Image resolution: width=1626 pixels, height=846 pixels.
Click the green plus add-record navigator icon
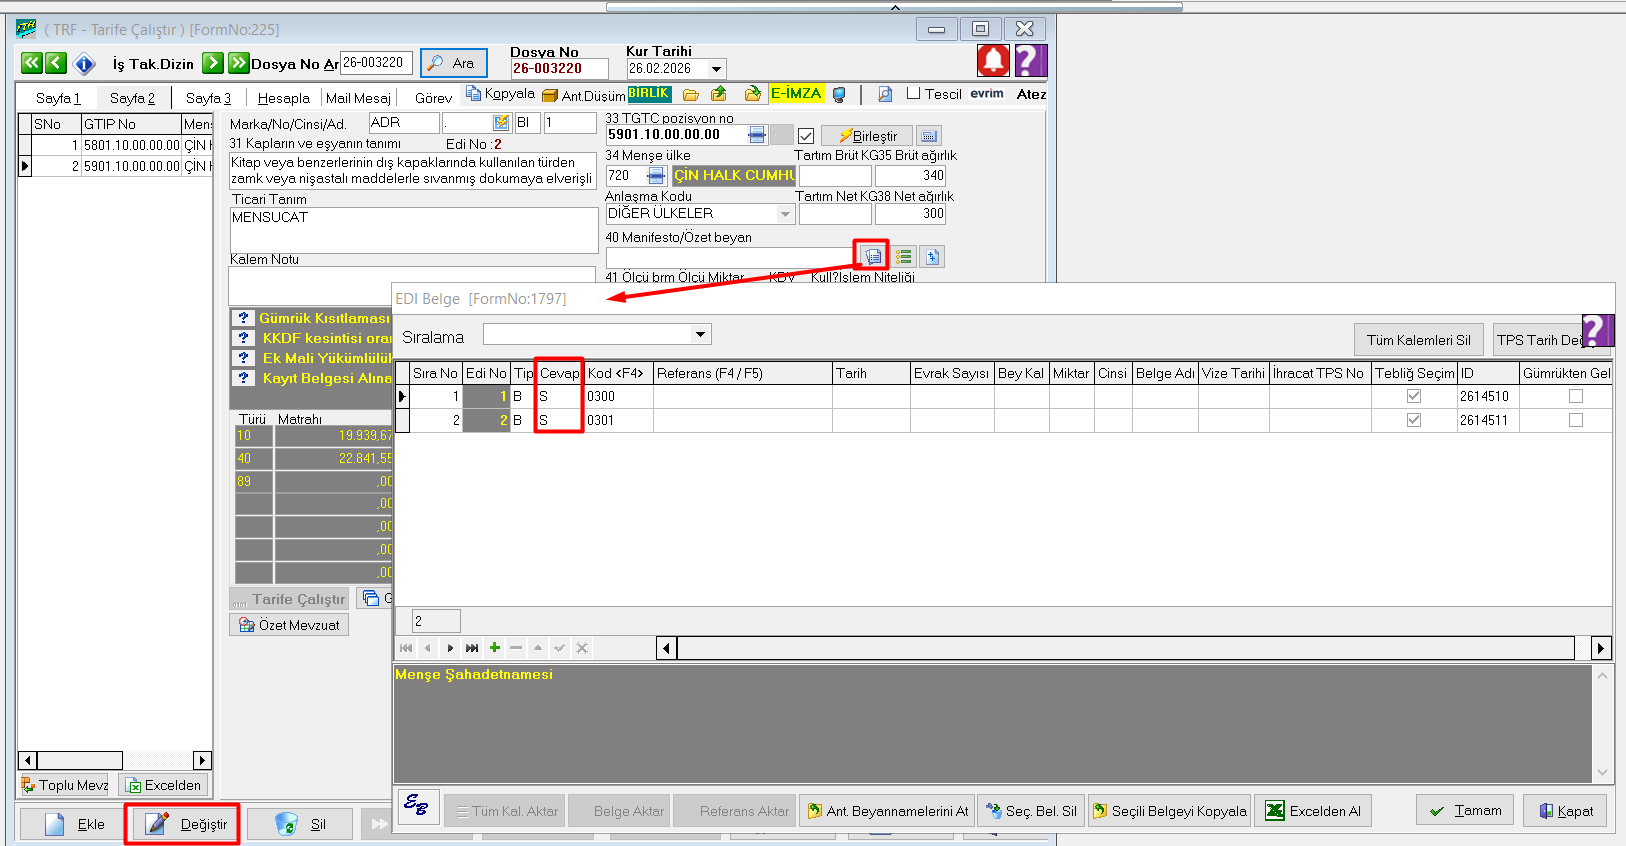tap(494, 648)
